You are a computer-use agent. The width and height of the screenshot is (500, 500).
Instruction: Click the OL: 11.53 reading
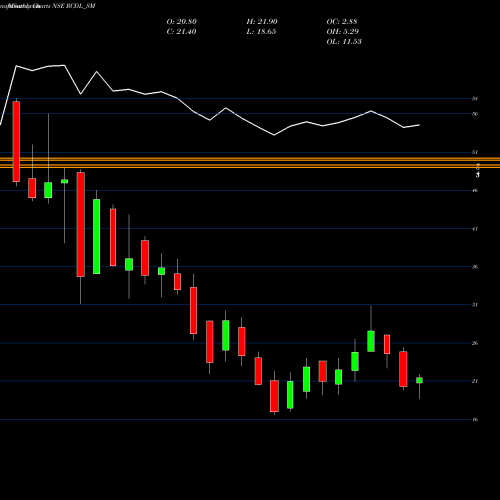[x=344, y=42]
